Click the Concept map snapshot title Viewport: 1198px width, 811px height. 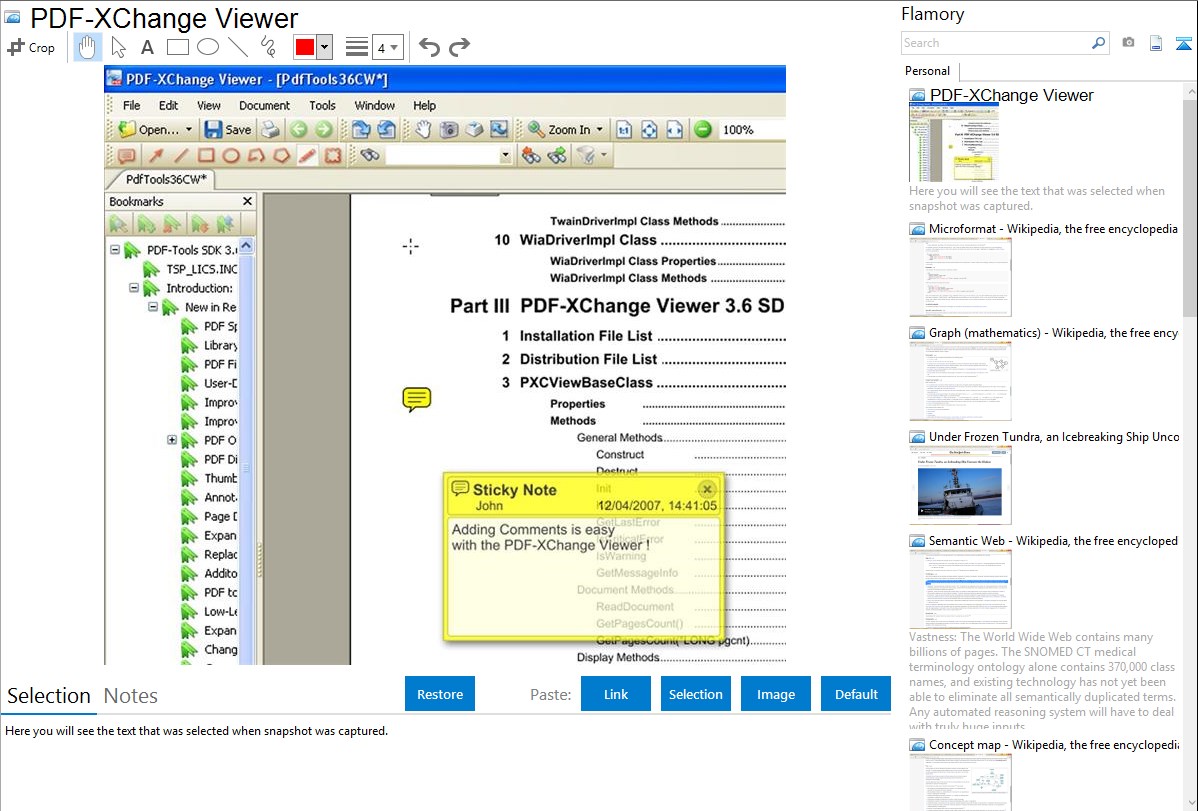coord(1054,744)
